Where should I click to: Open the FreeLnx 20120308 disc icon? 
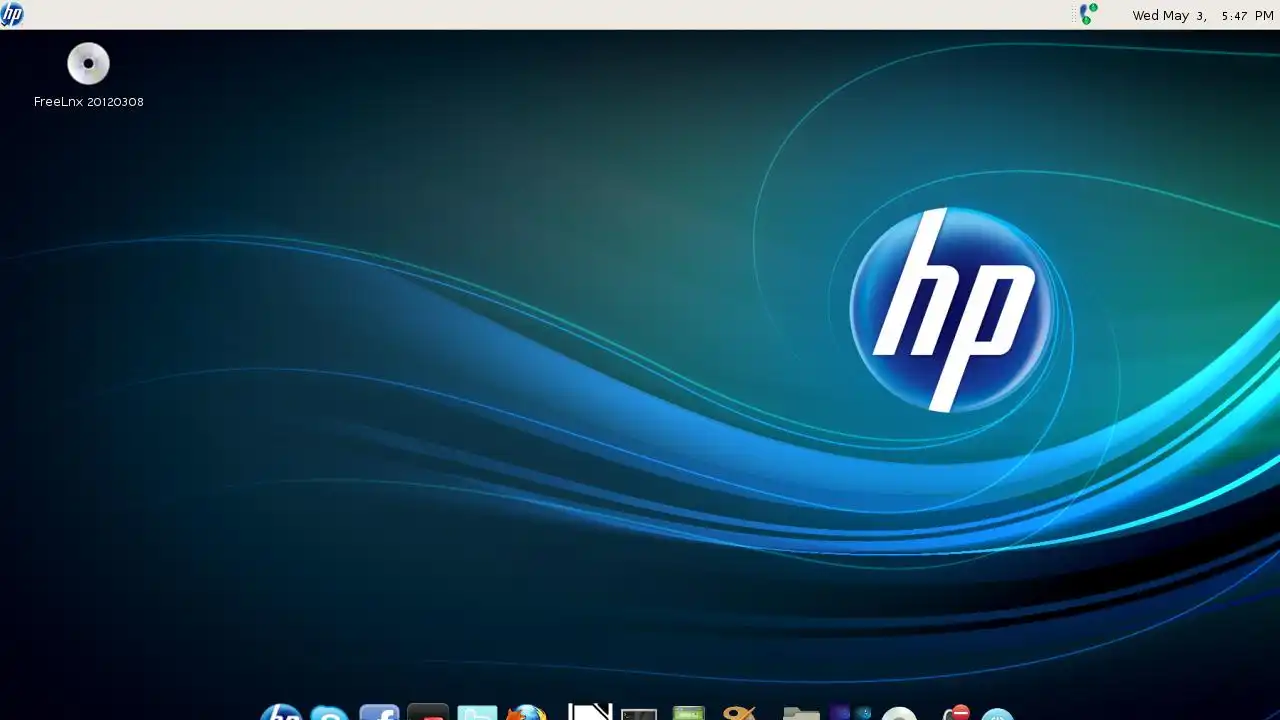click(x=88, y=63)
